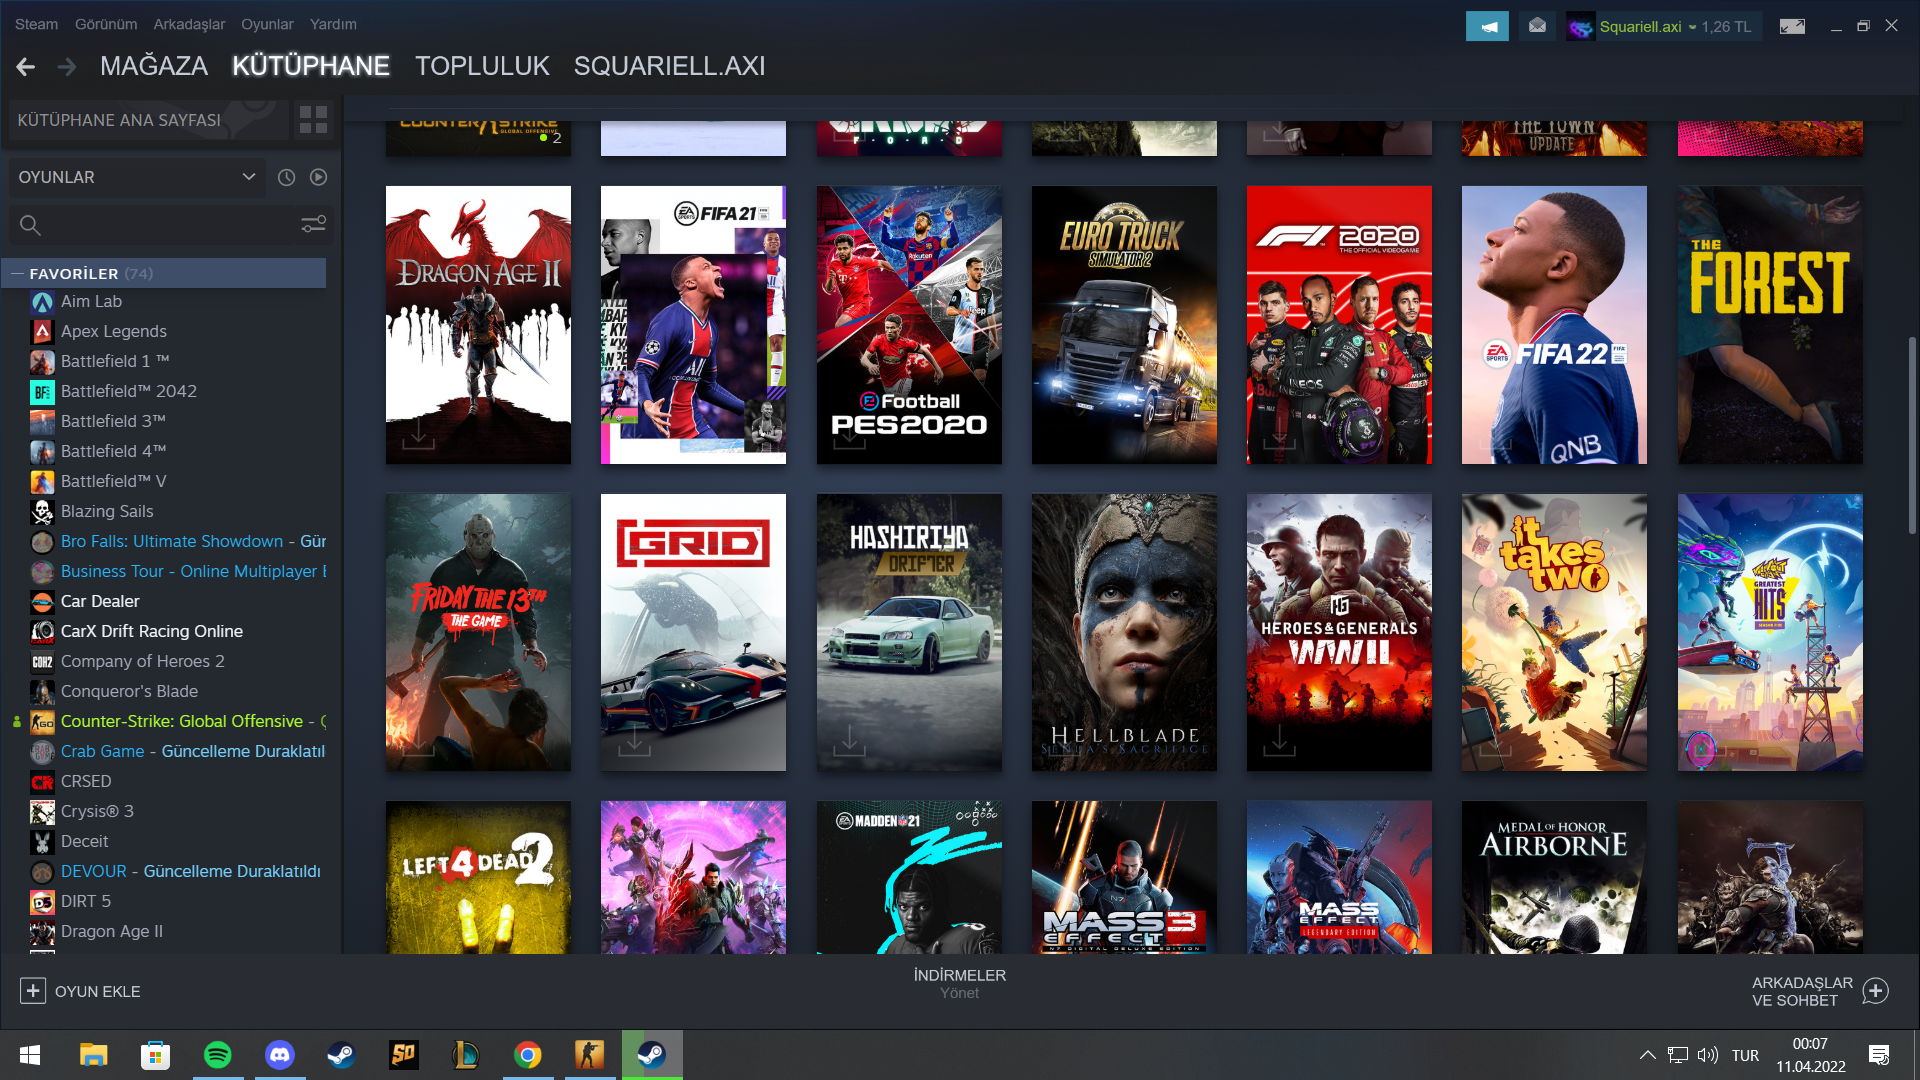
Task: Click the Aim Lab game icon
Action: (42, 302)
